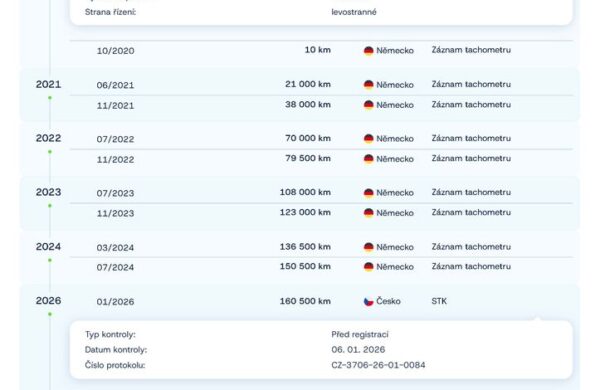Click Německo label in the 06/2021 row
Screen dimensions: 600x390
pos(395,85)
